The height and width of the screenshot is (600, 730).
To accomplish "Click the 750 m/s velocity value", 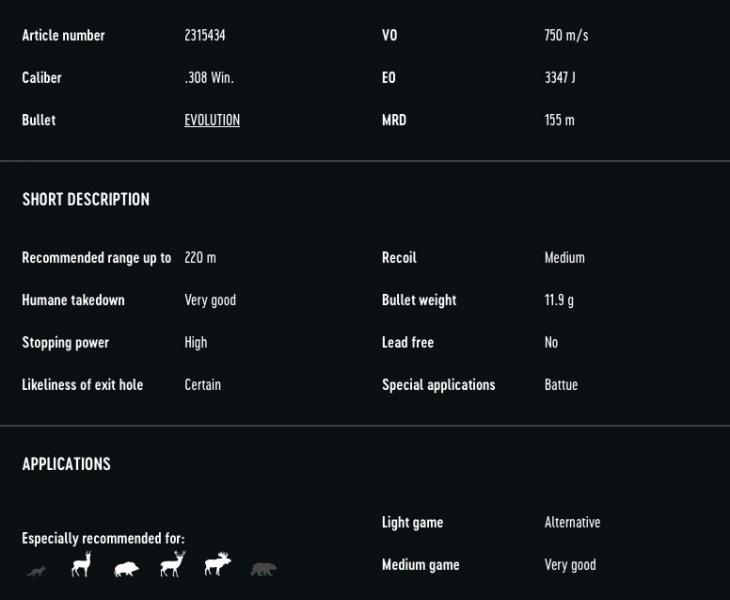I will pos(566,35).
